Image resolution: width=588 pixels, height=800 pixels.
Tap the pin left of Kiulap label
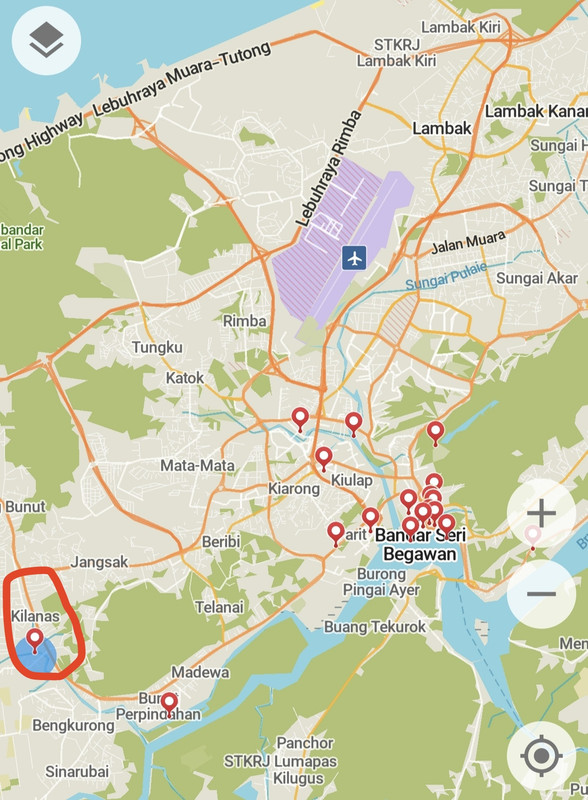click(x=324, y=459)
